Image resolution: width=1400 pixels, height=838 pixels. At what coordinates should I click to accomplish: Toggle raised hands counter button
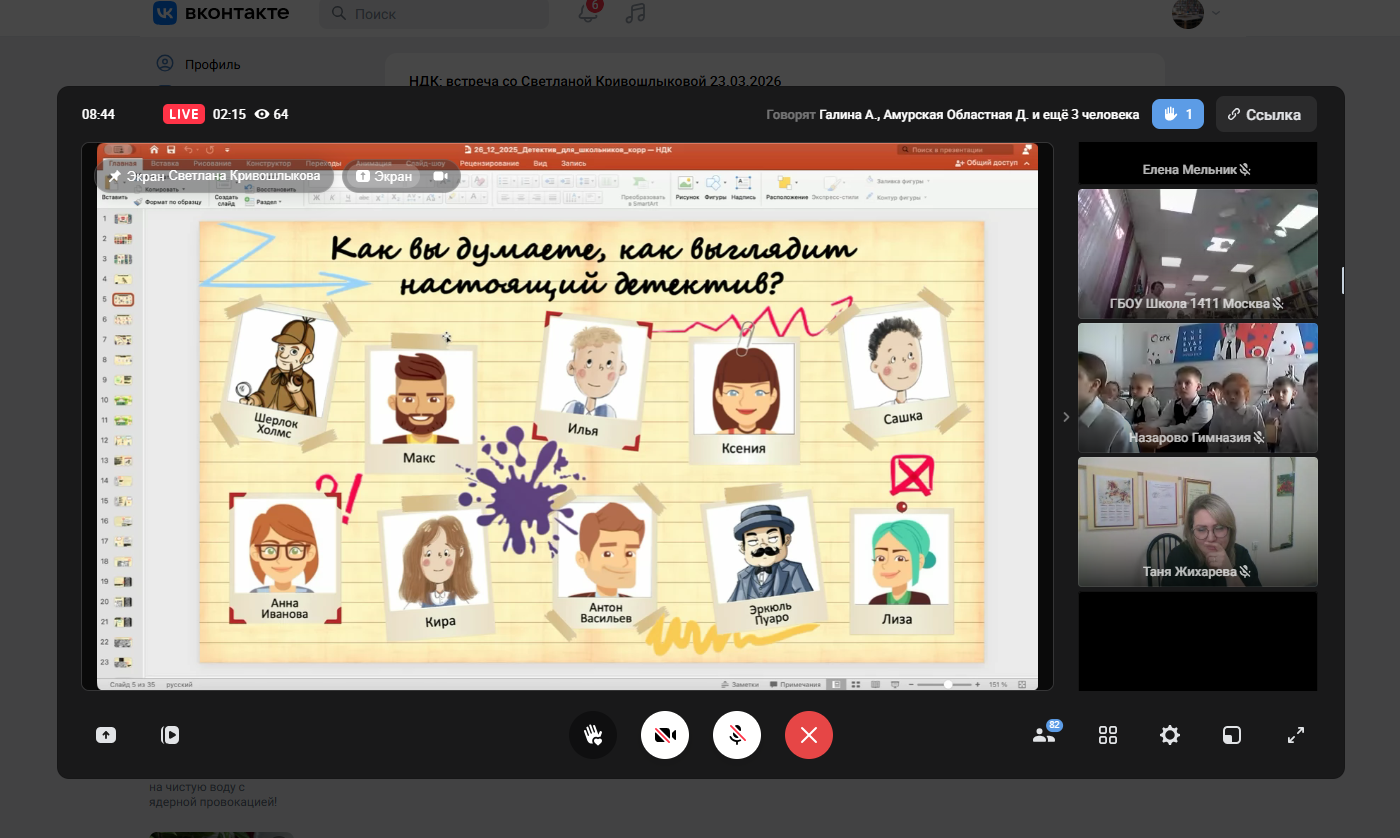pyautogui.click(x=1178, y=114)
